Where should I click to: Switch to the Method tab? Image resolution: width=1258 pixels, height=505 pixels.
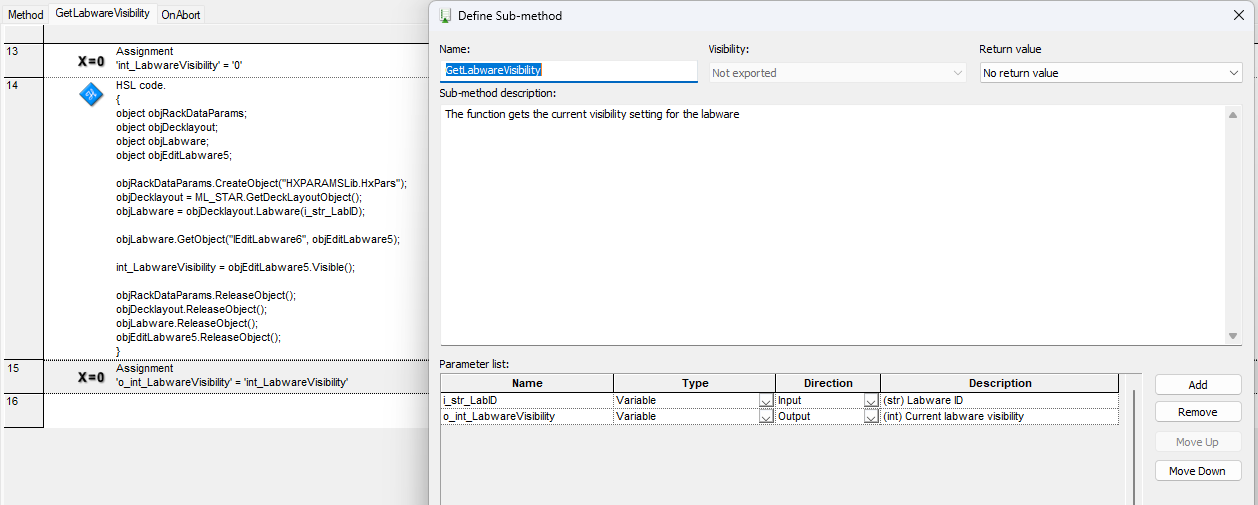[26, 14]
